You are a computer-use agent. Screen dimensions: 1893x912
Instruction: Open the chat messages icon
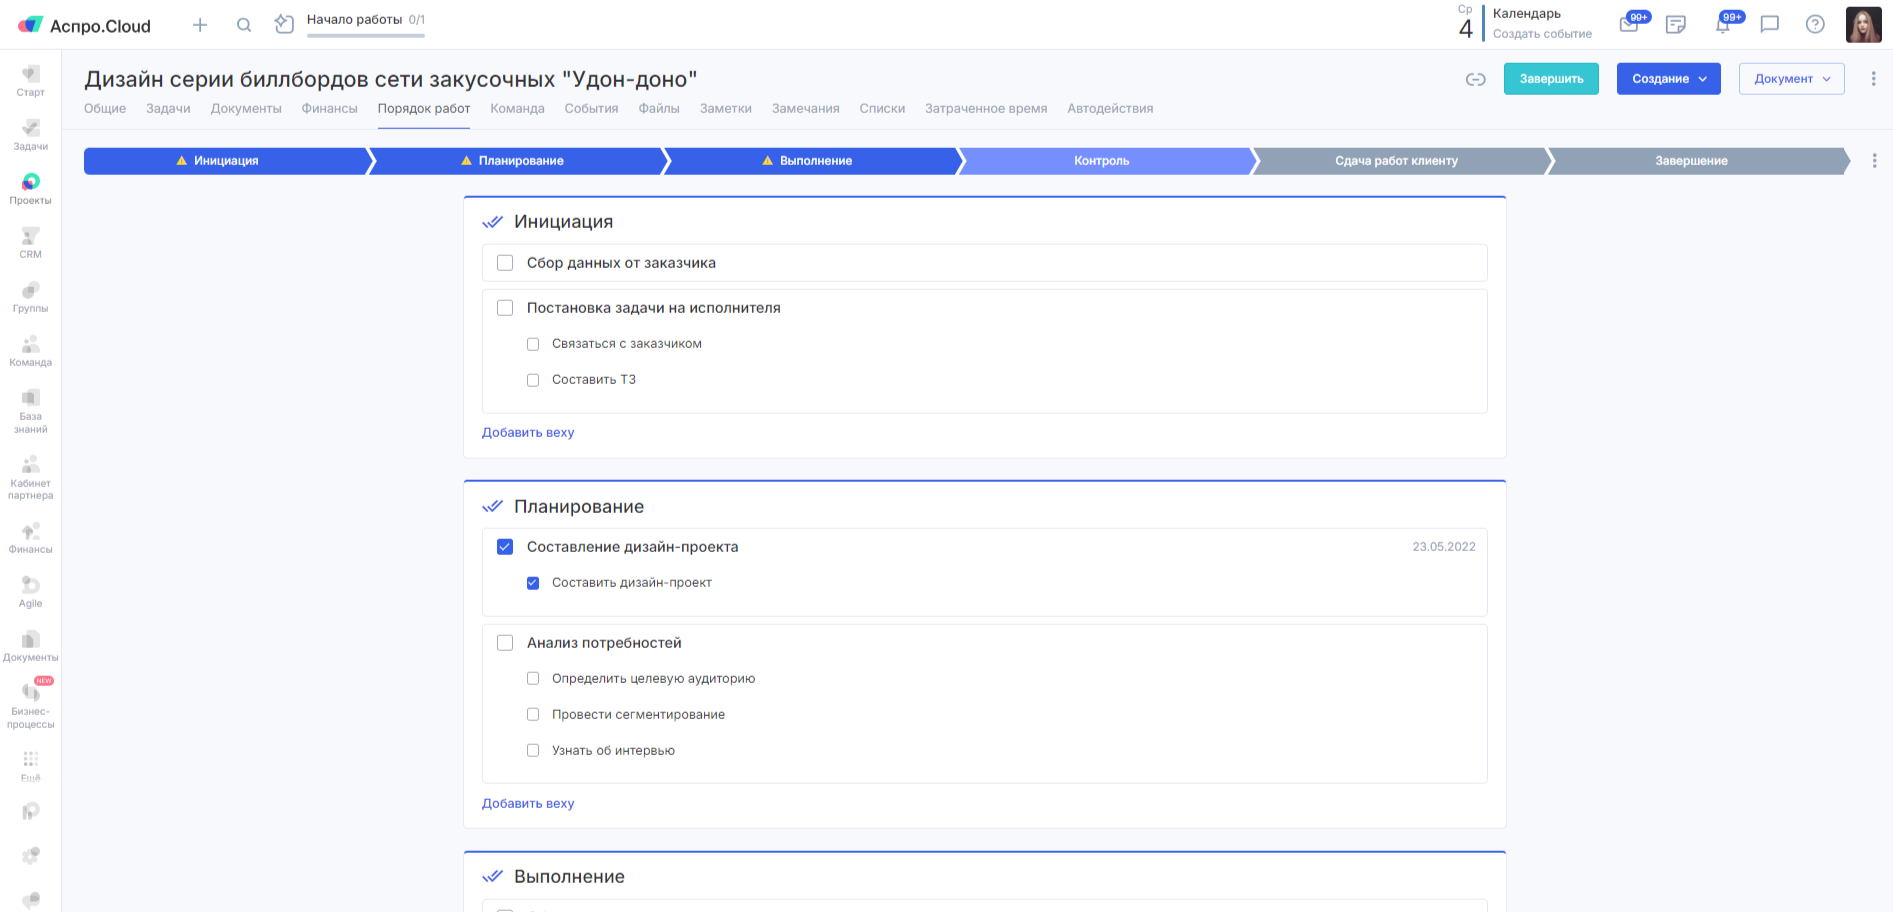pos(1770,25)
